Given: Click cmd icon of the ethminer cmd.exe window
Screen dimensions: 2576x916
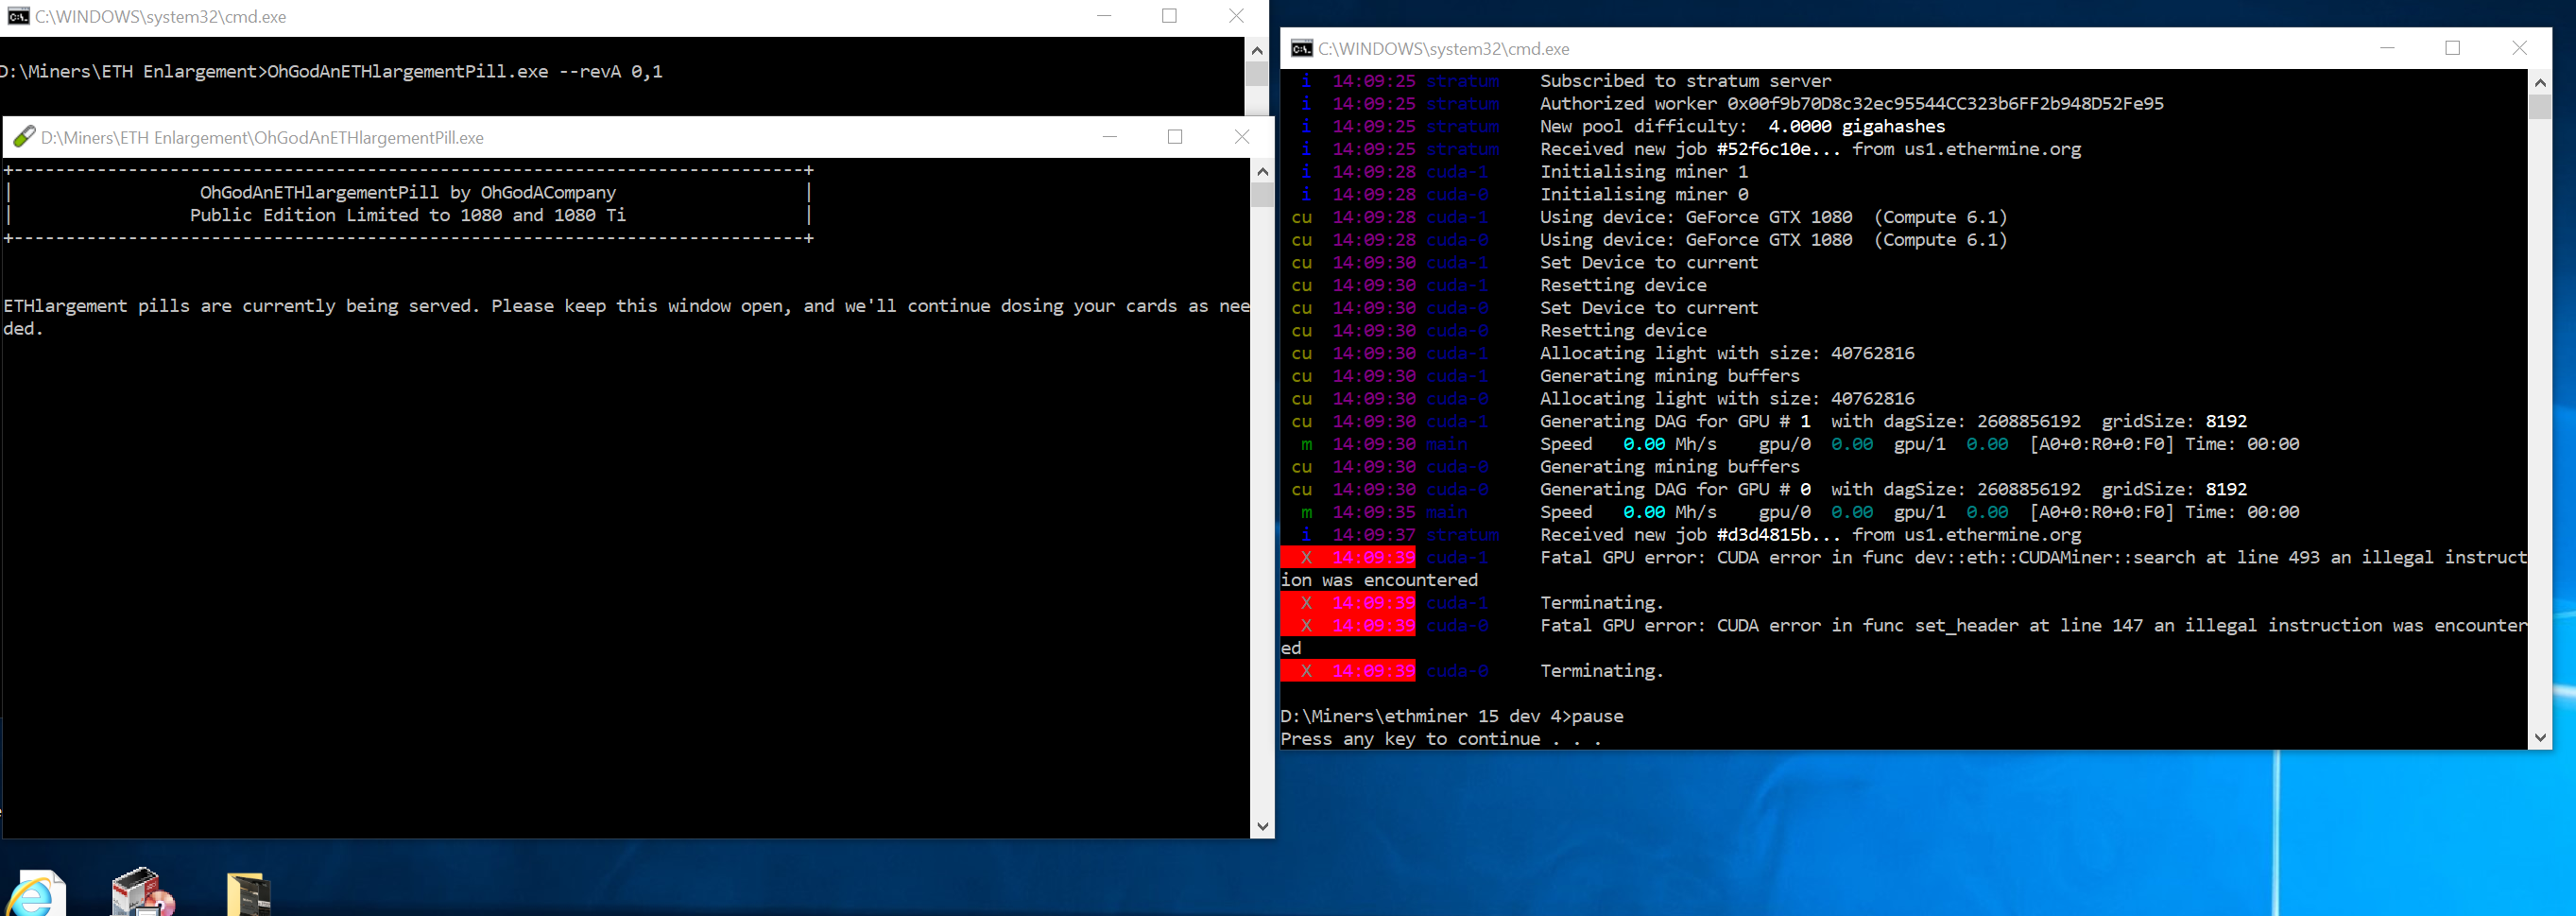Looking at the screenshot, I should [1301, 48].
